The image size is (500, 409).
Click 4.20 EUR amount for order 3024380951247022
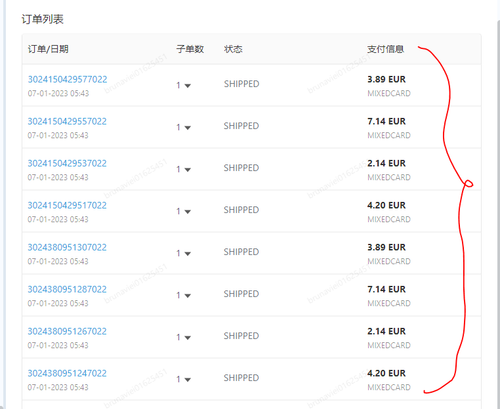(386, 373)
